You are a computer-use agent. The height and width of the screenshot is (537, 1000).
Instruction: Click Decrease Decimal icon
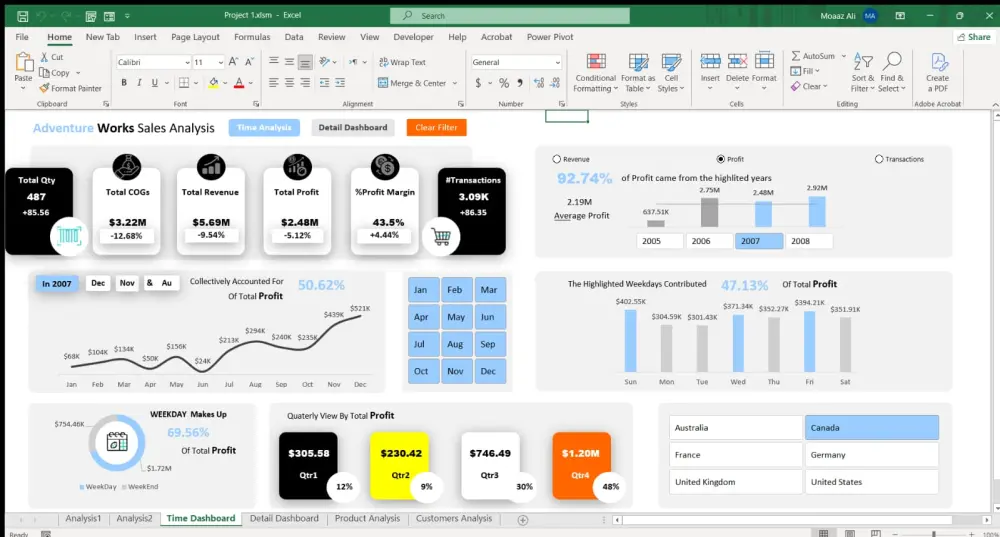(x=555, y=83)
